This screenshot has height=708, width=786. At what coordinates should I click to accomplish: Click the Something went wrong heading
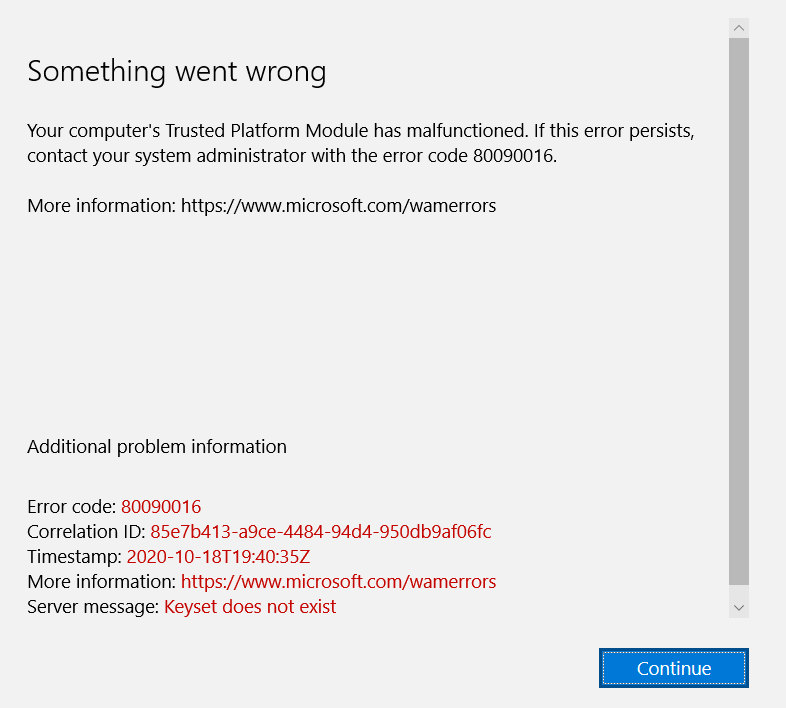point(176,72)
